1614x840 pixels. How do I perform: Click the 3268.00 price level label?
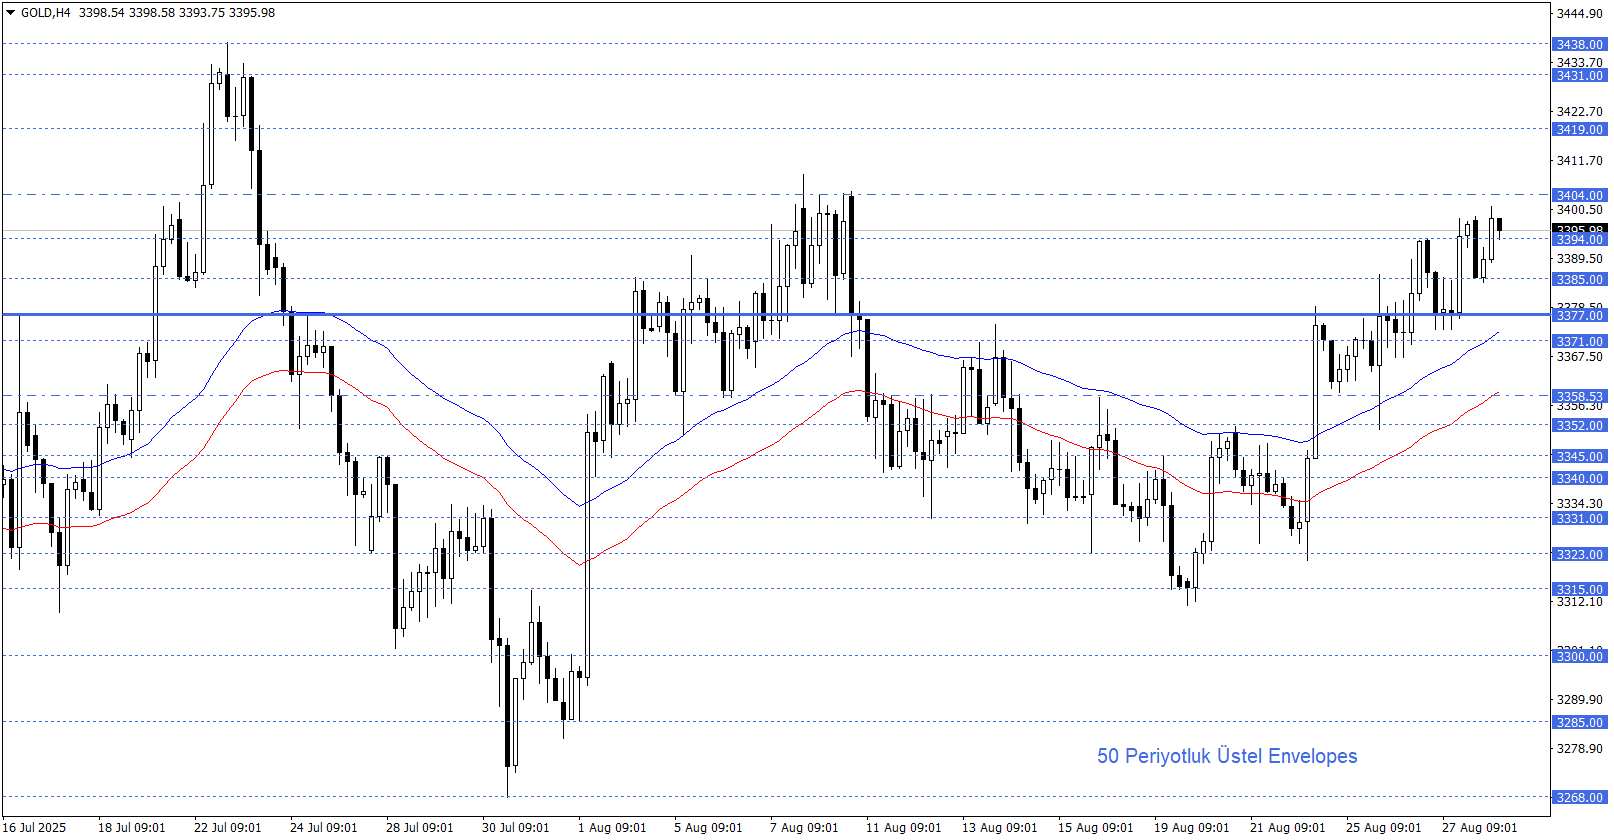1579,797
